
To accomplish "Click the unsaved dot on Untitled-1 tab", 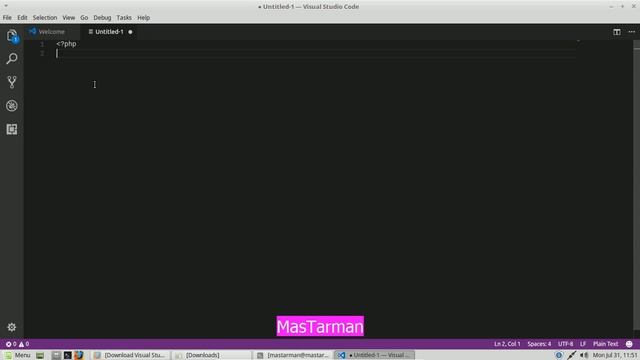I will pos(130,32).
